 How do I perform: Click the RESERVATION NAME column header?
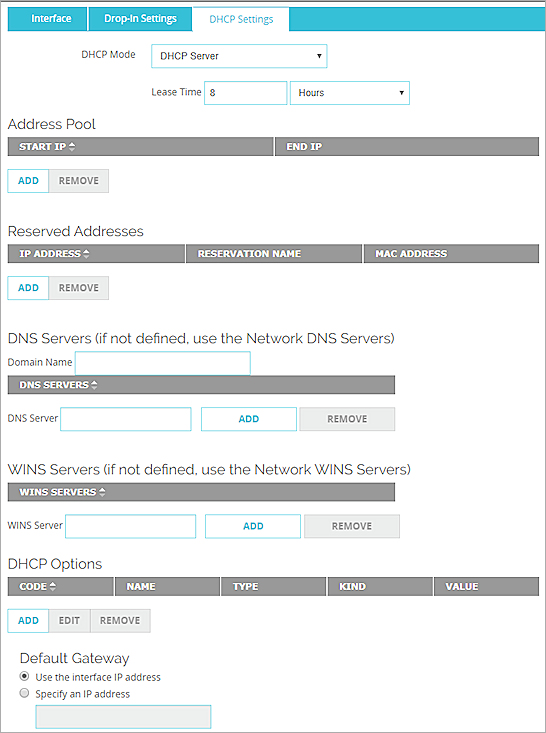click(274, 253)
